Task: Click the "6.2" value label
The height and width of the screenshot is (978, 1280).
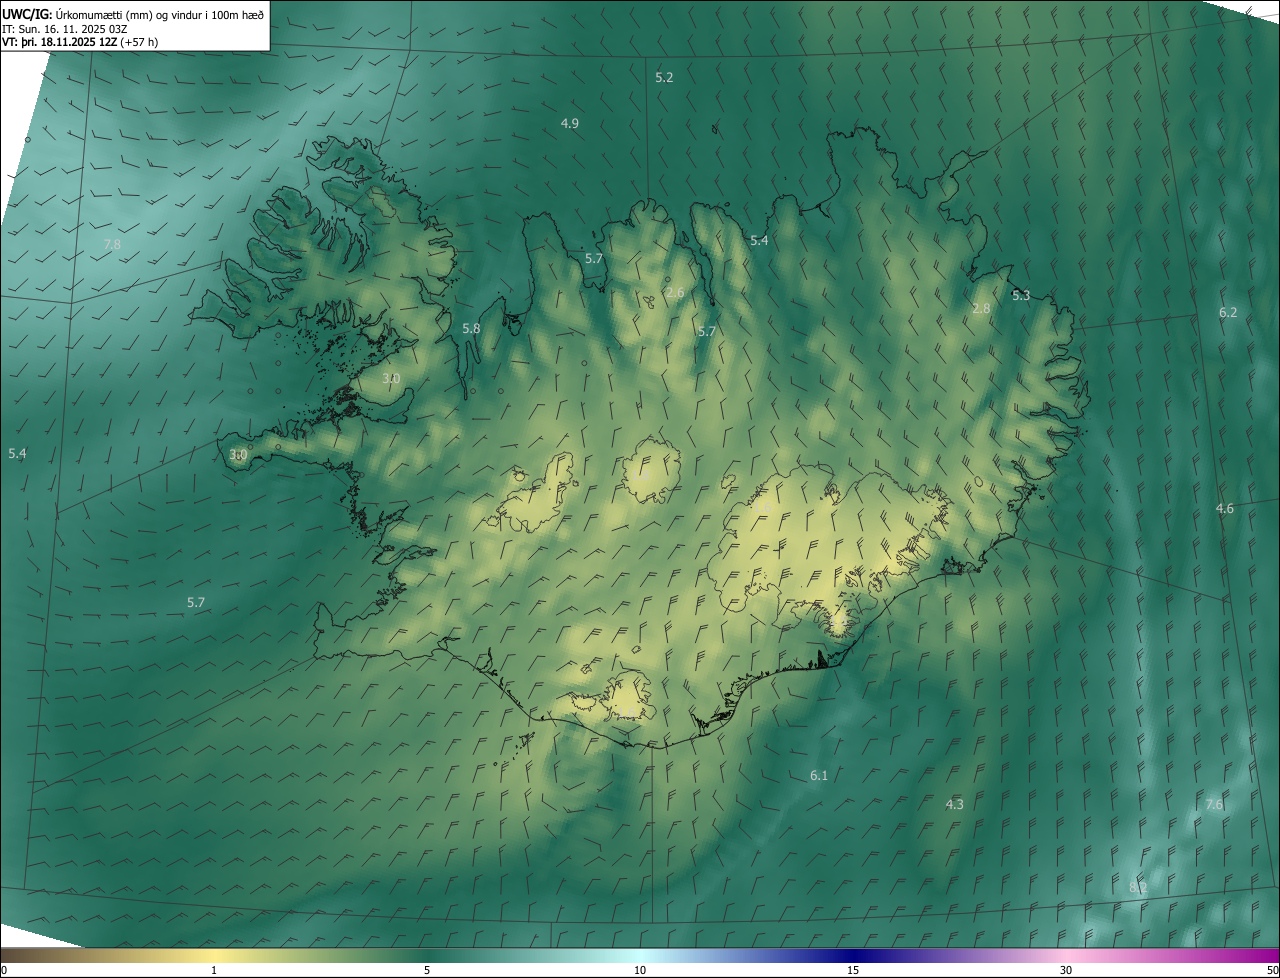Action: pyautogui.click(x=1228, y=312)
